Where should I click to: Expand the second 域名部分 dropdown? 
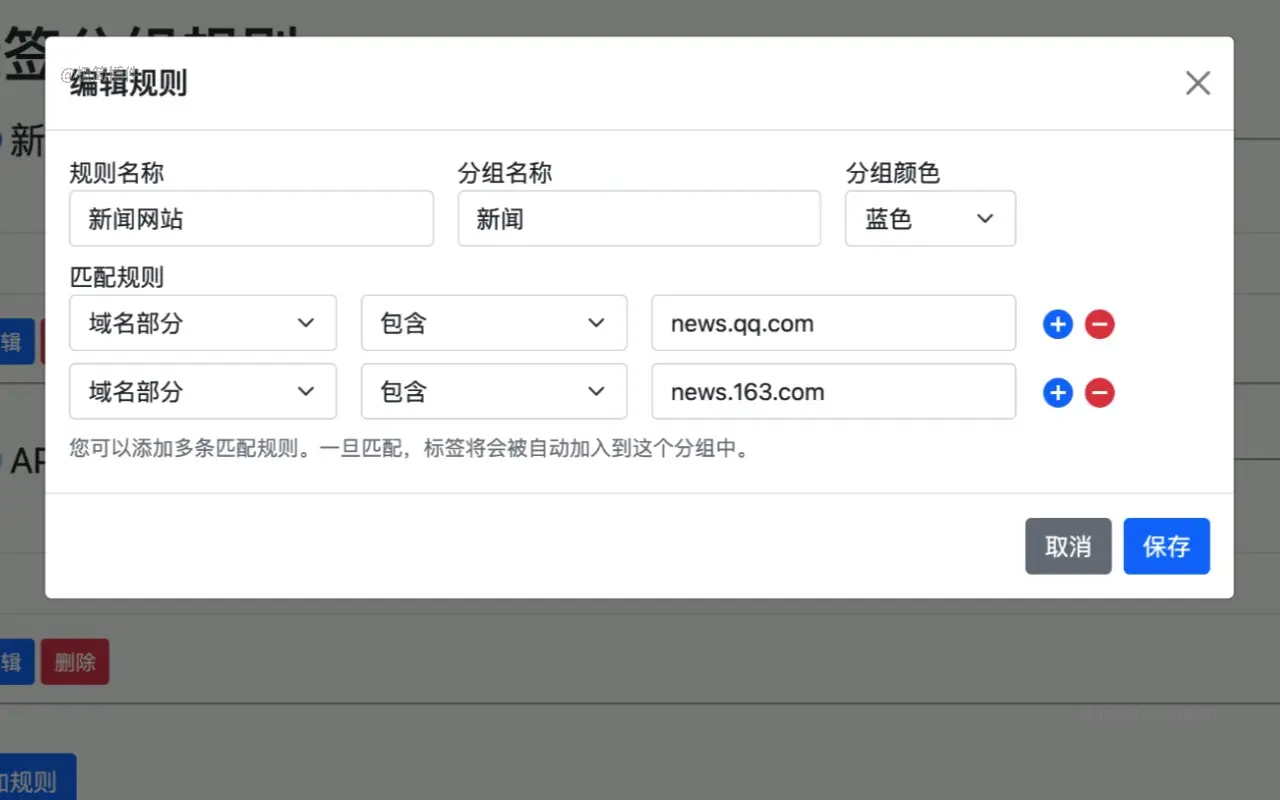pyautogui.click(x=203, y=391)
